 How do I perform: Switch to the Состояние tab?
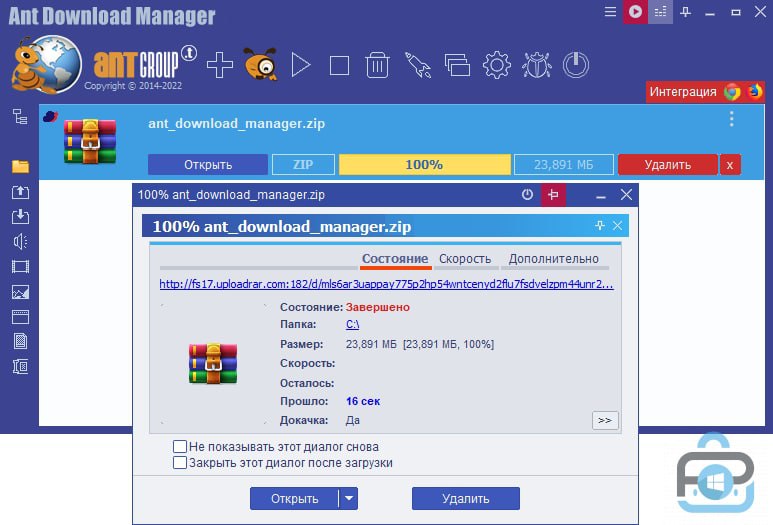click(395, 259)
